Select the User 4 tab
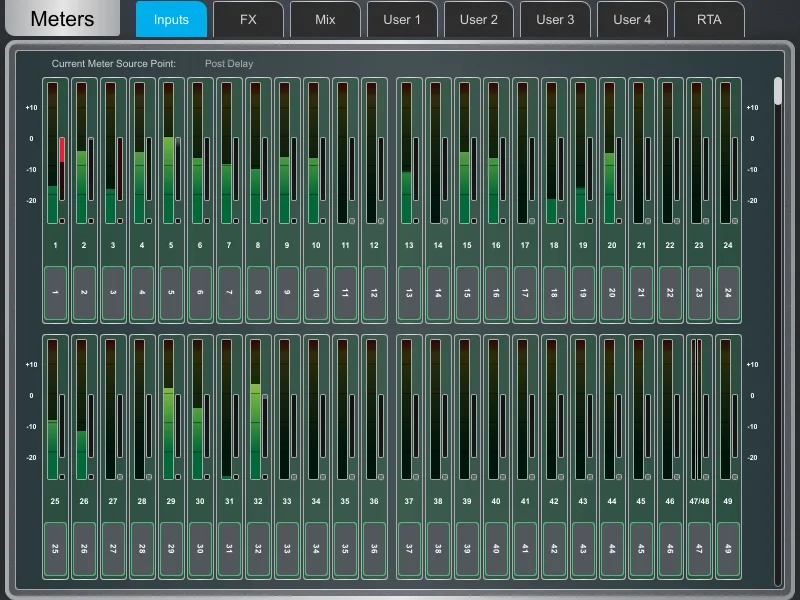800x600 pixels. click(x=632, y=19)
